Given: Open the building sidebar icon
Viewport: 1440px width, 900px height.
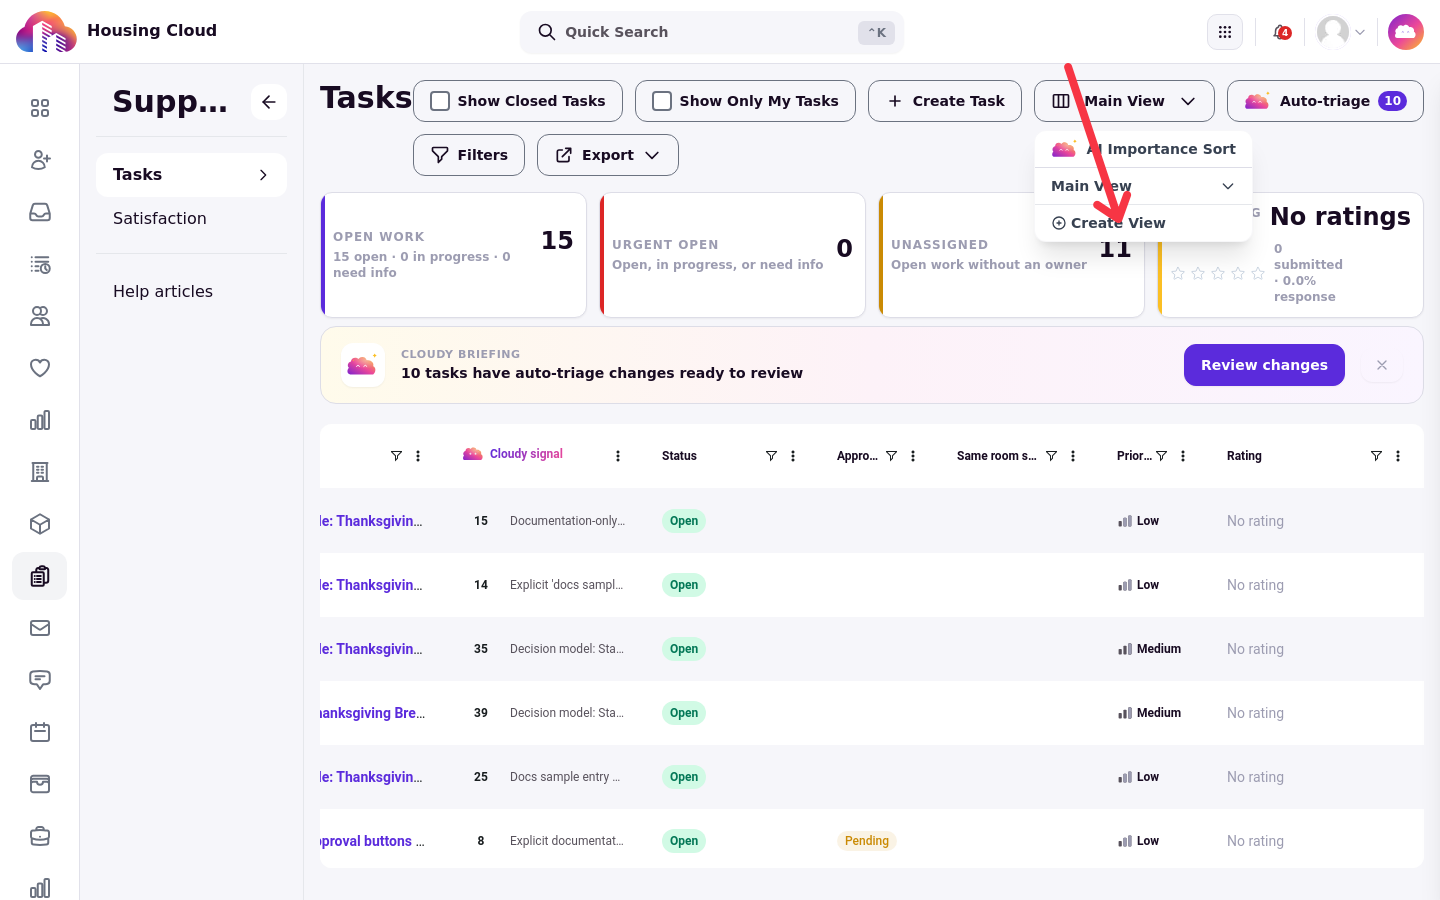Looking at the screenshot, I should [x=40, y=472].
